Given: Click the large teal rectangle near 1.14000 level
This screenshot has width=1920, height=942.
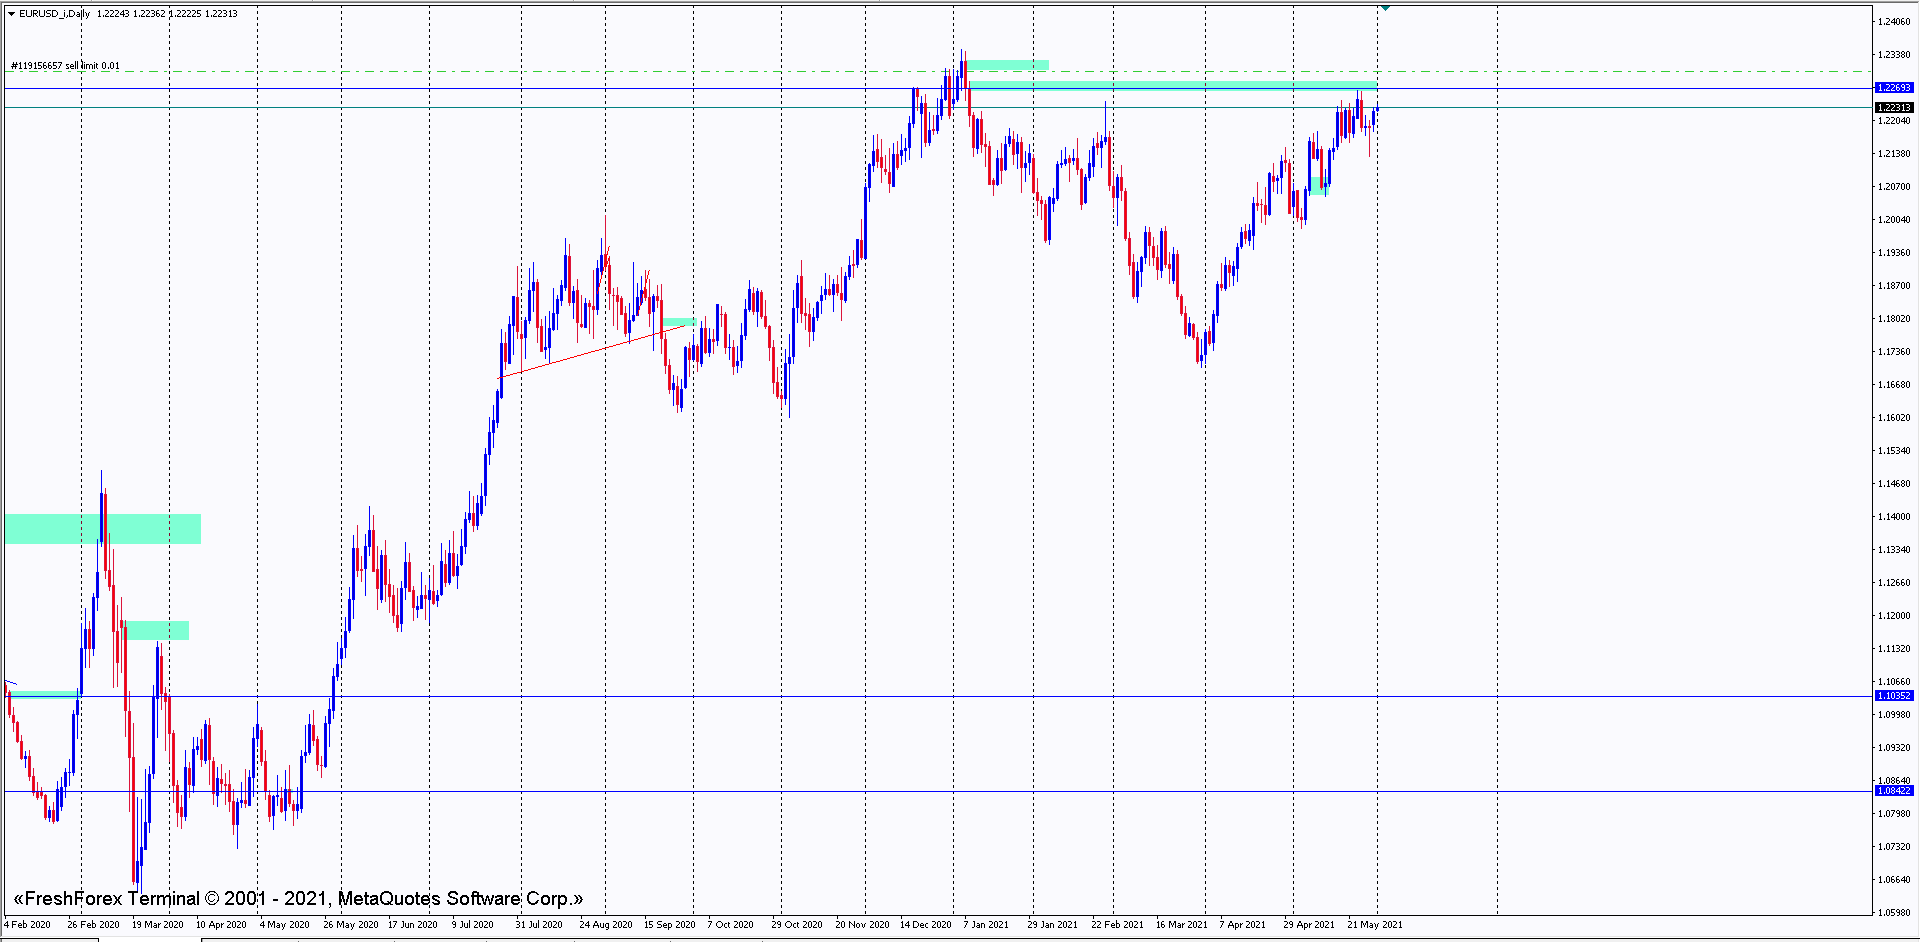Looking at the screenshot, I should 103,529.
